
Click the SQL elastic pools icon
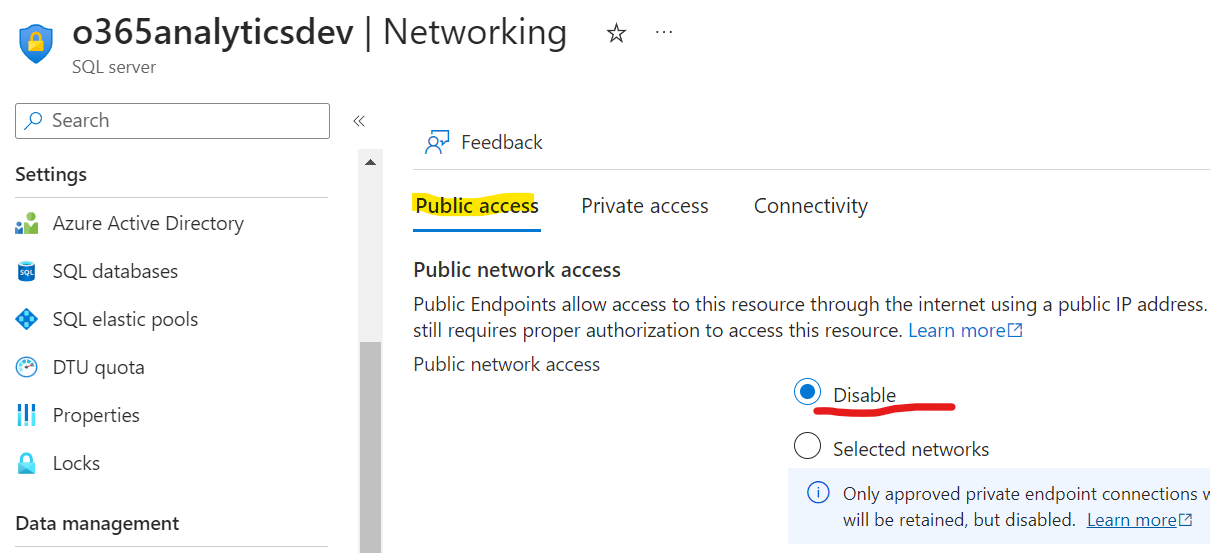27,320
